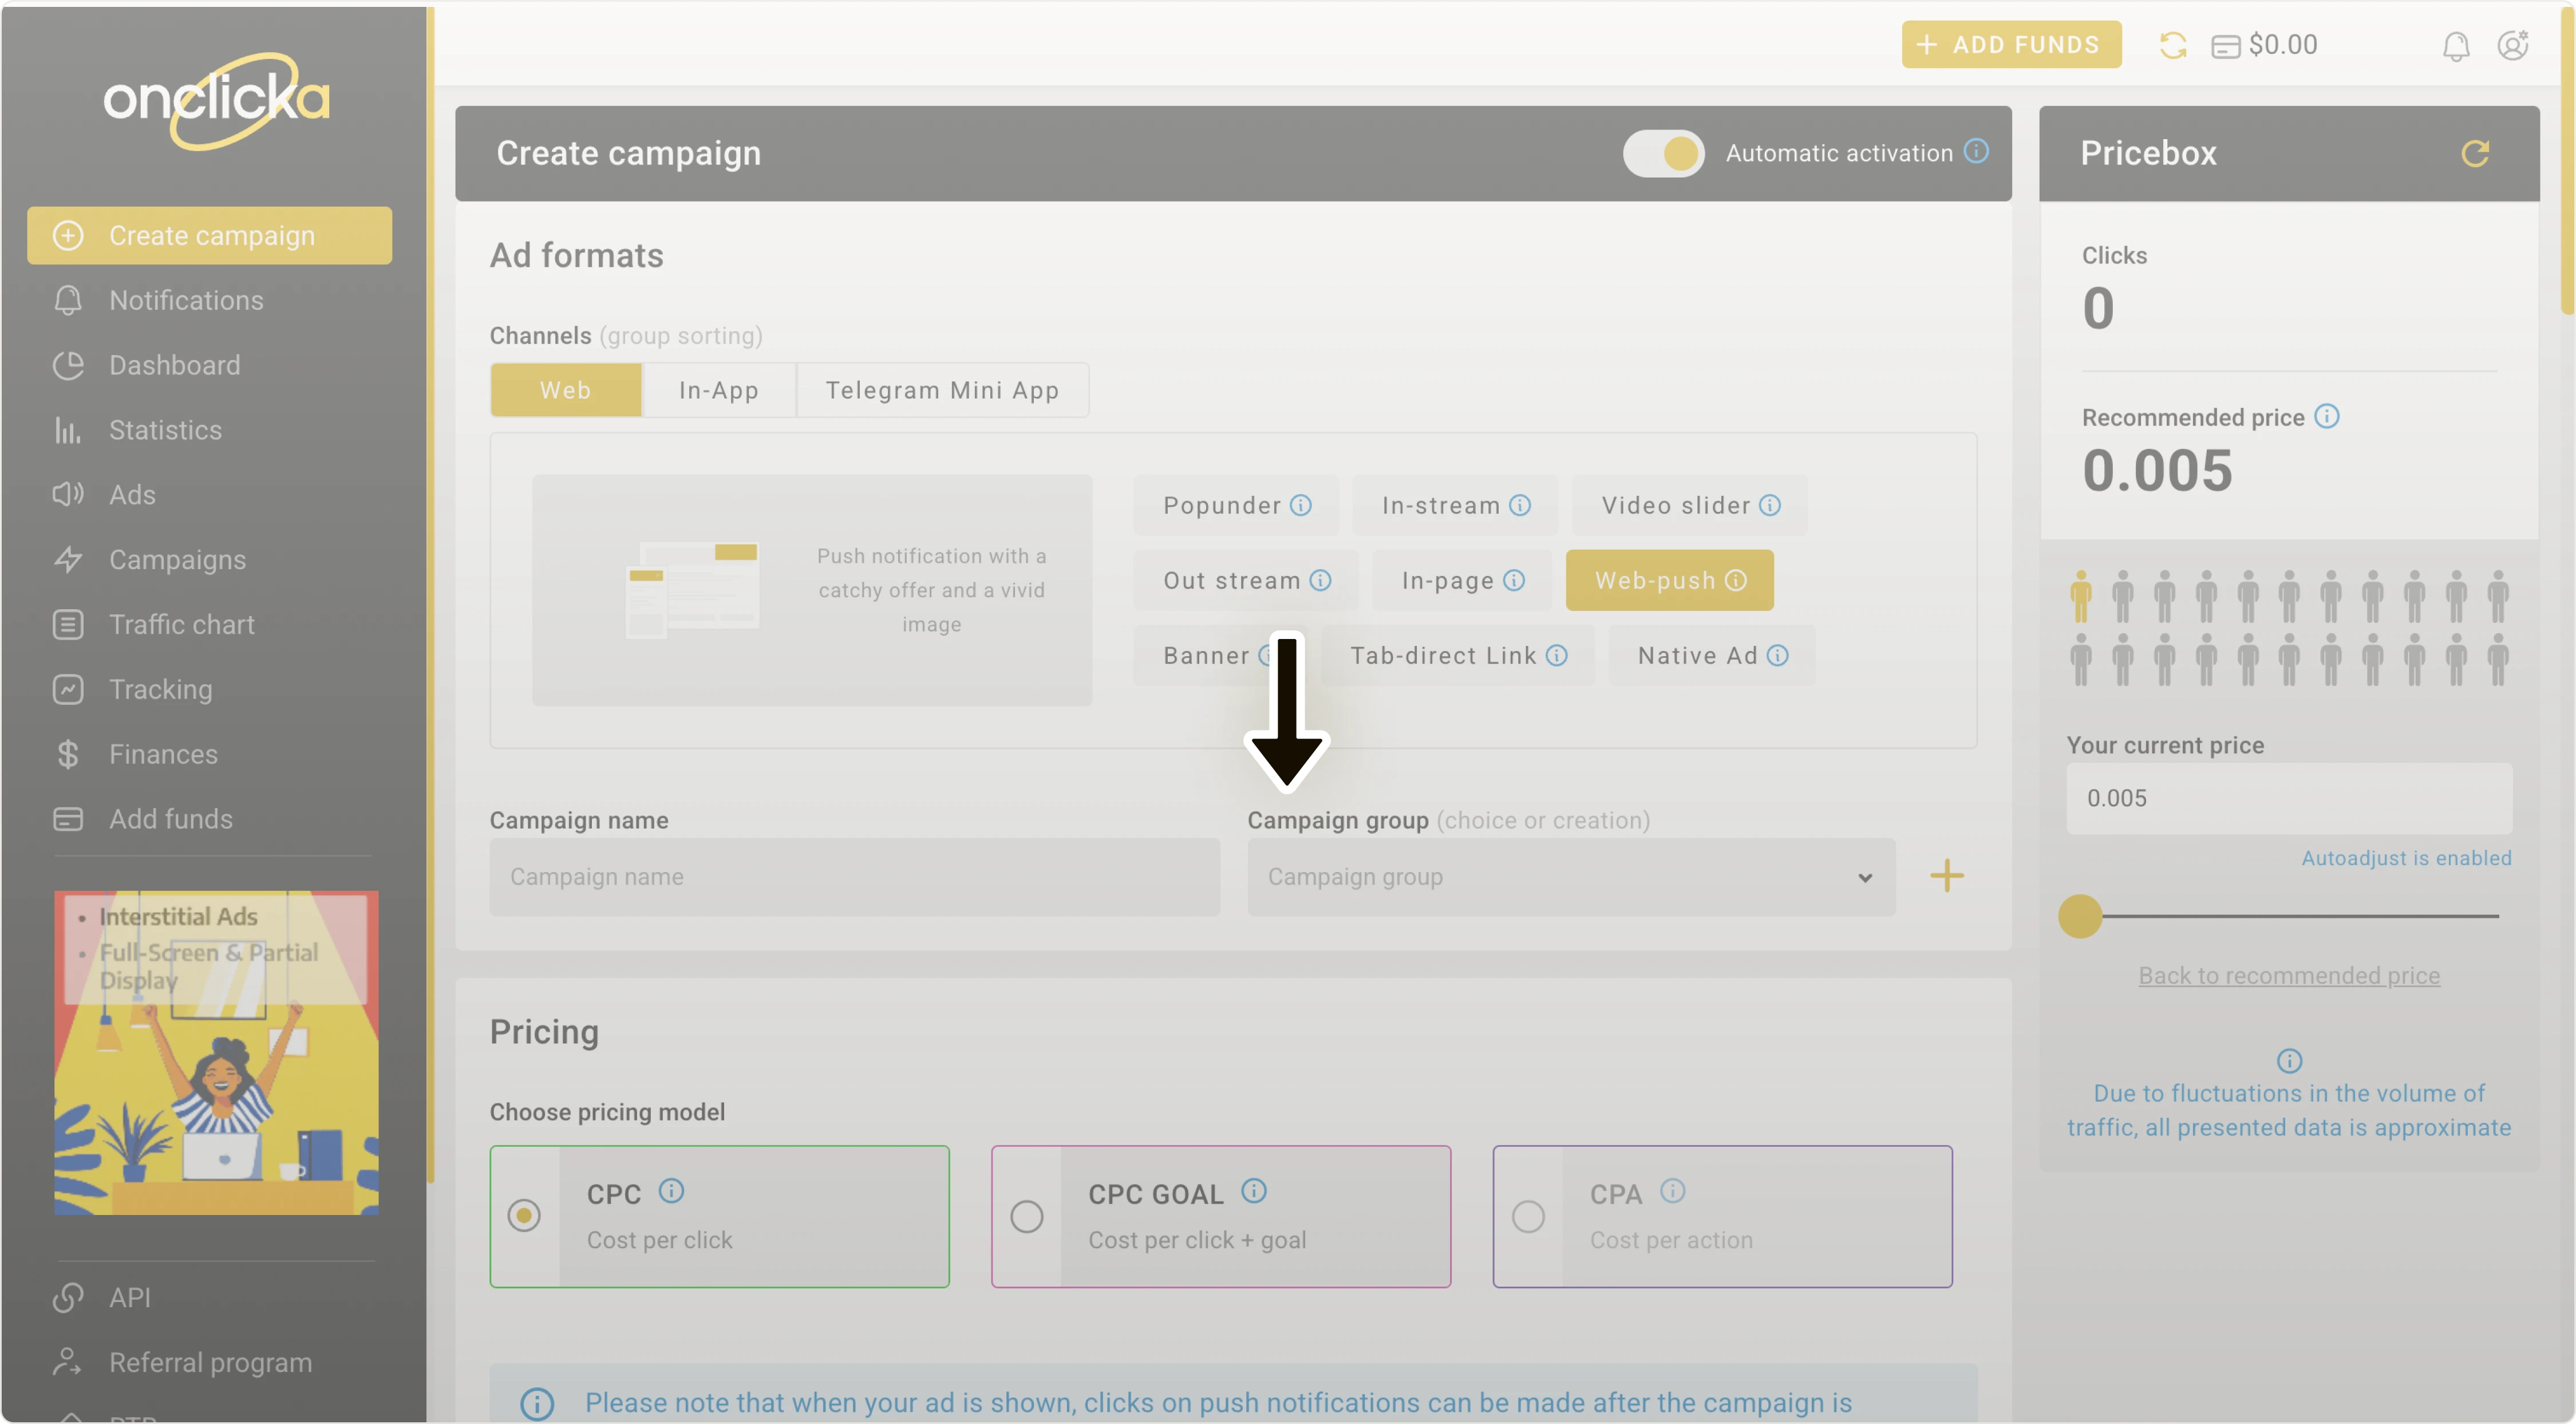Viewport: 2576px width, 1424px height.
Task: Click the info icon next to CPC GOAL
Action: point(1253,1191)
